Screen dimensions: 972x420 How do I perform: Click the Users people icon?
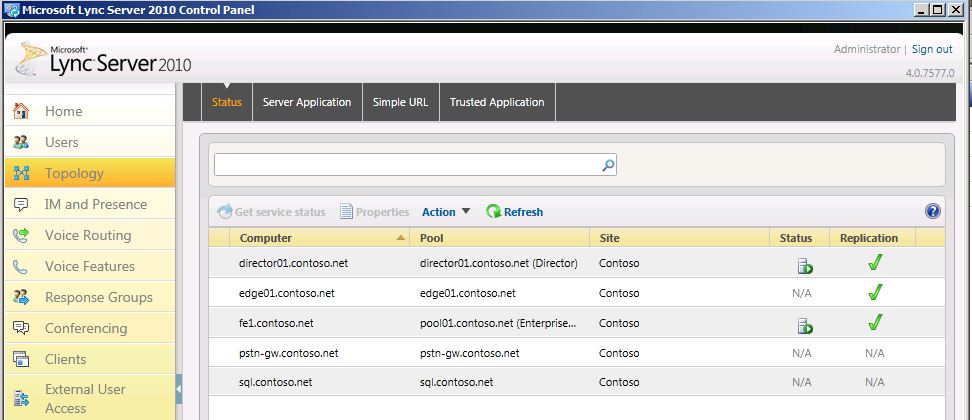21,142
